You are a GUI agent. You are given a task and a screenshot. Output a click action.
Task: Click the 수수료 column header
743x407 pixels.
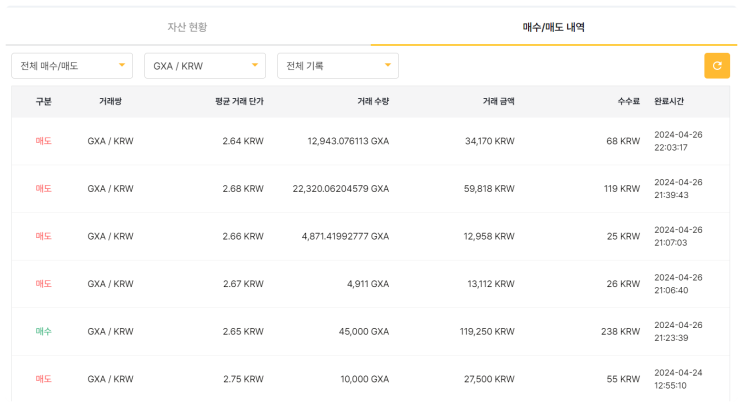point(628,101)
